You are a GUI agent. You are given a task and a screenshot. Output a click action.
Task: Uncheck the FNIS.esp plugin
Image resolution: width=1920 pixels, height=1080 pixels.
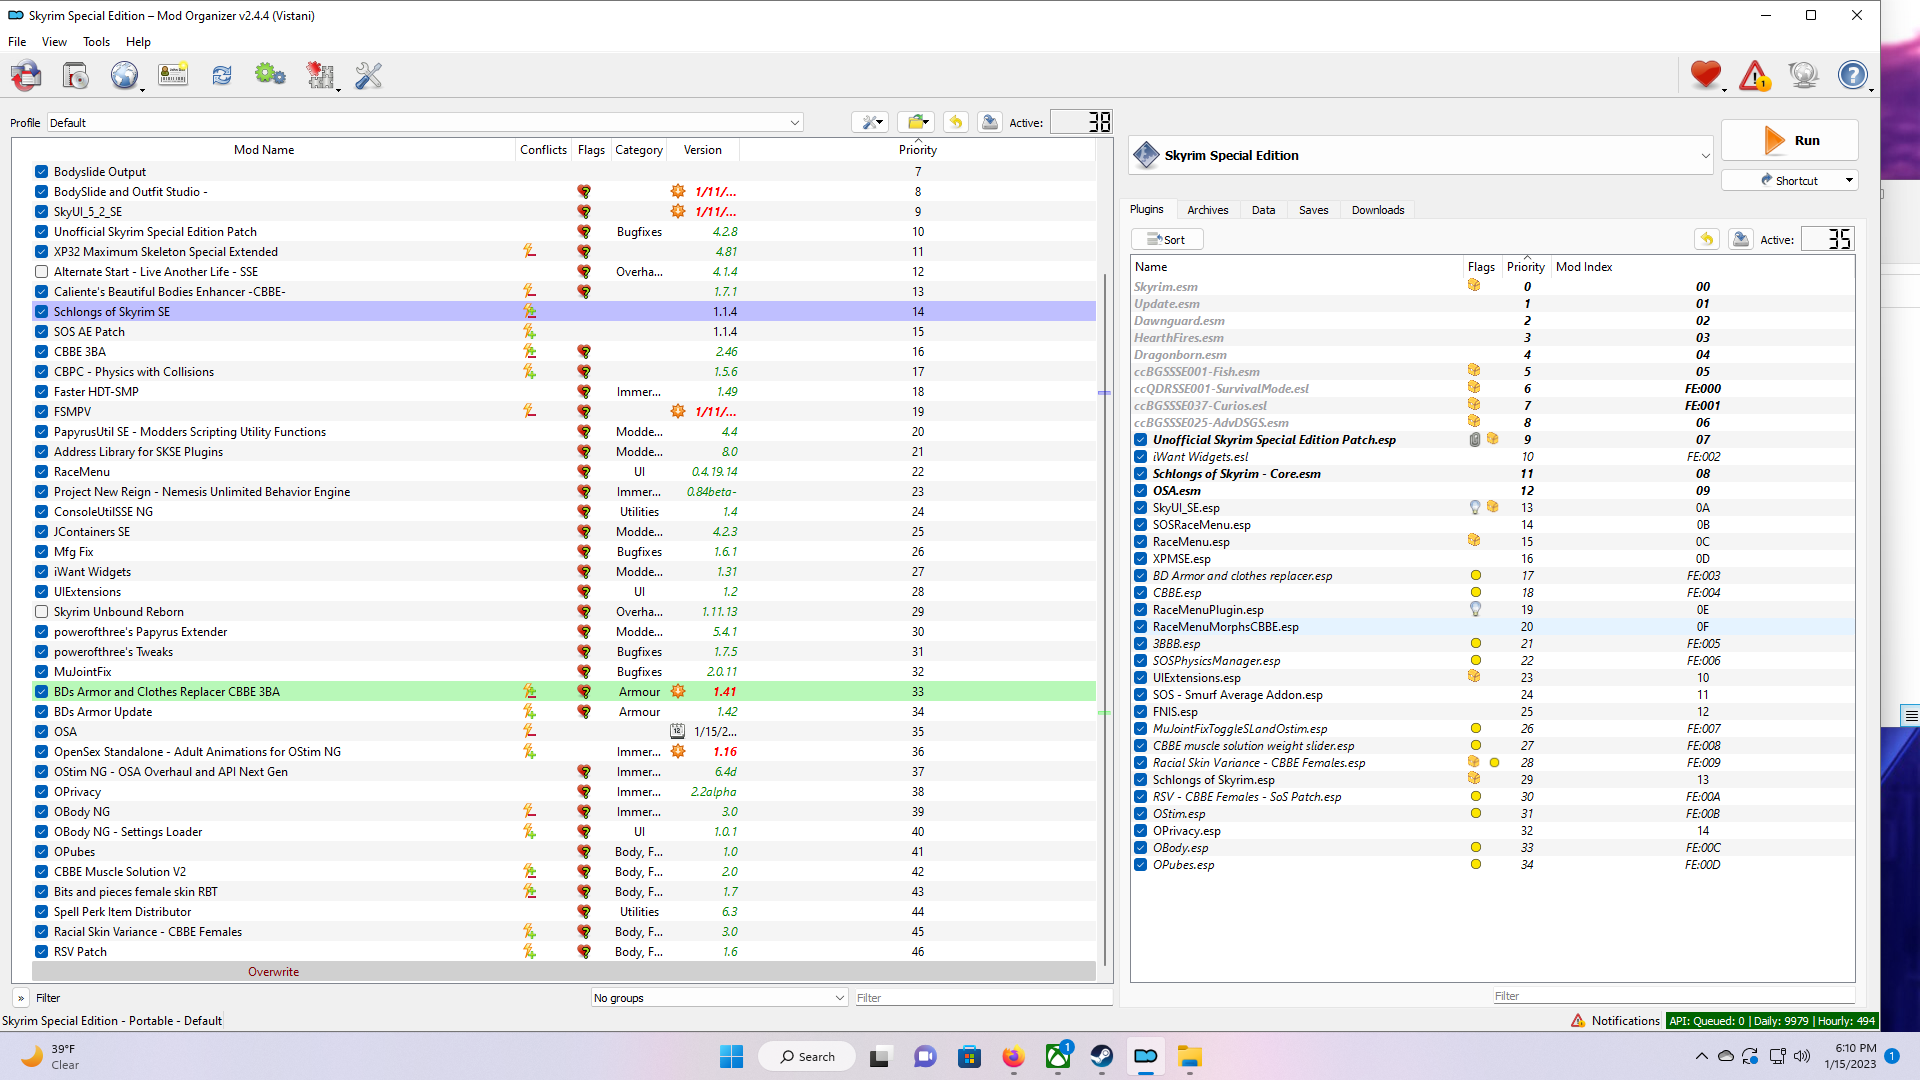pyautogui.click(x=1140, y=712)
